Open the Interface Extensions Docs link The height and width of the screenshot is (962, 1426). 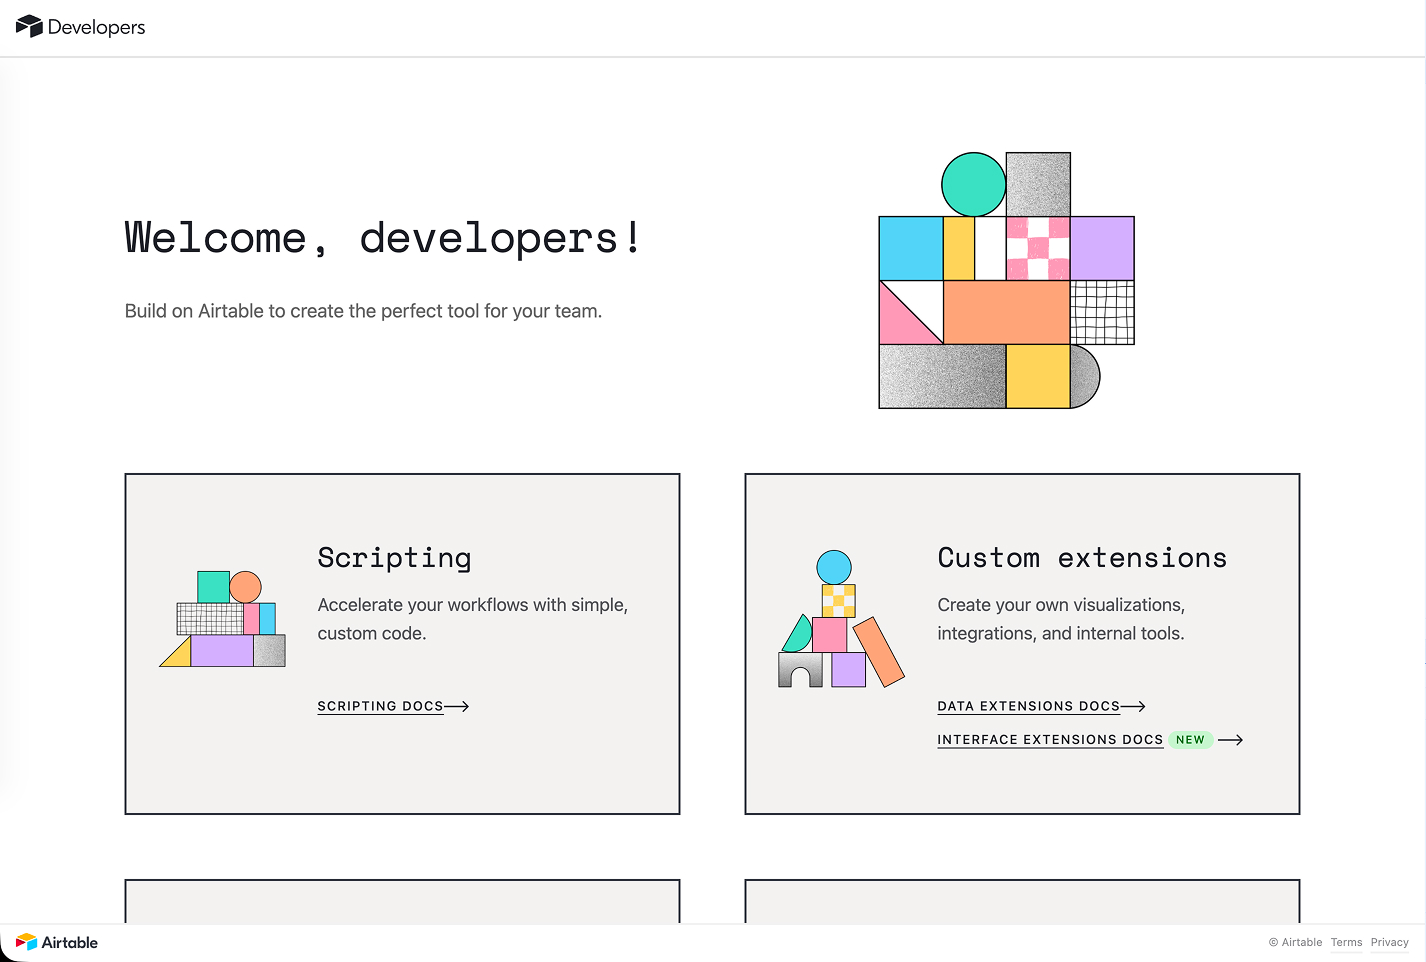tap(1050, 740)
